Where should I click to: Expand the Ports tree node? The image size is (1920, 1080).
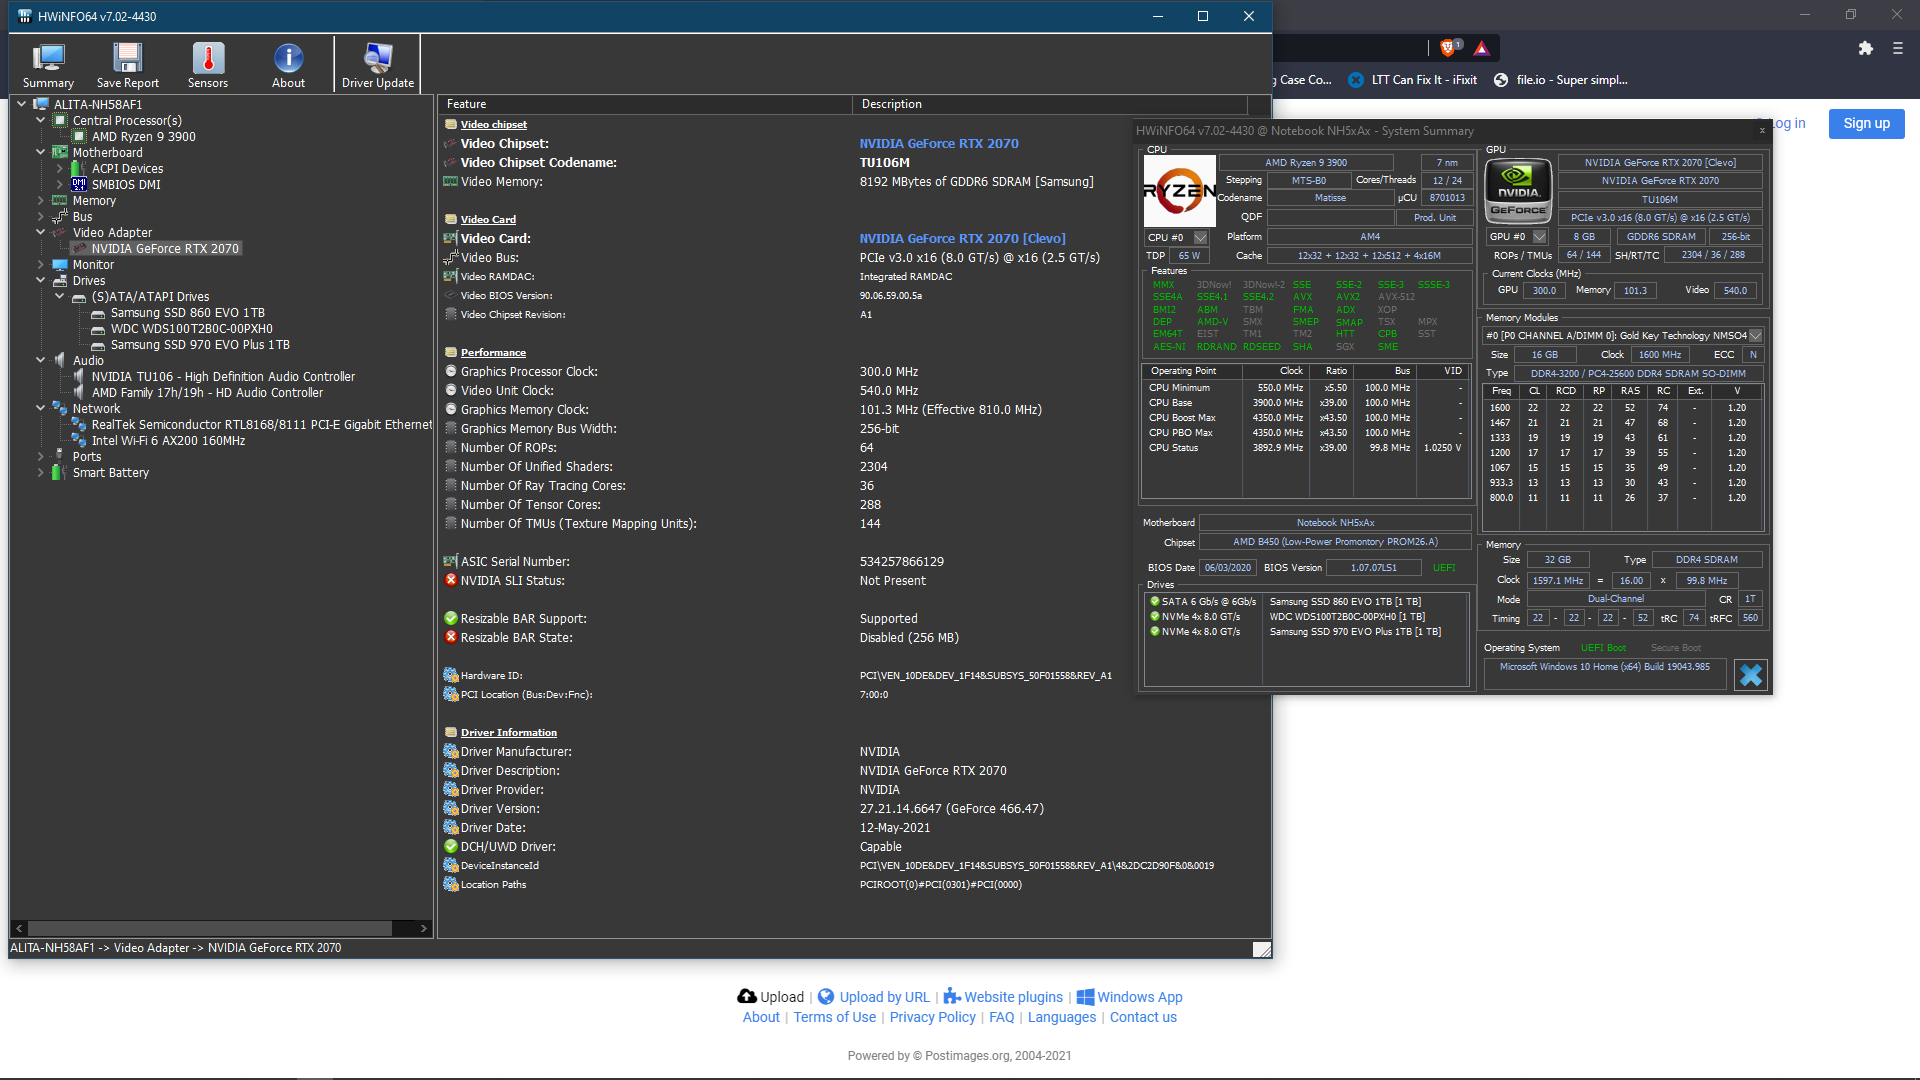point(41,456)
